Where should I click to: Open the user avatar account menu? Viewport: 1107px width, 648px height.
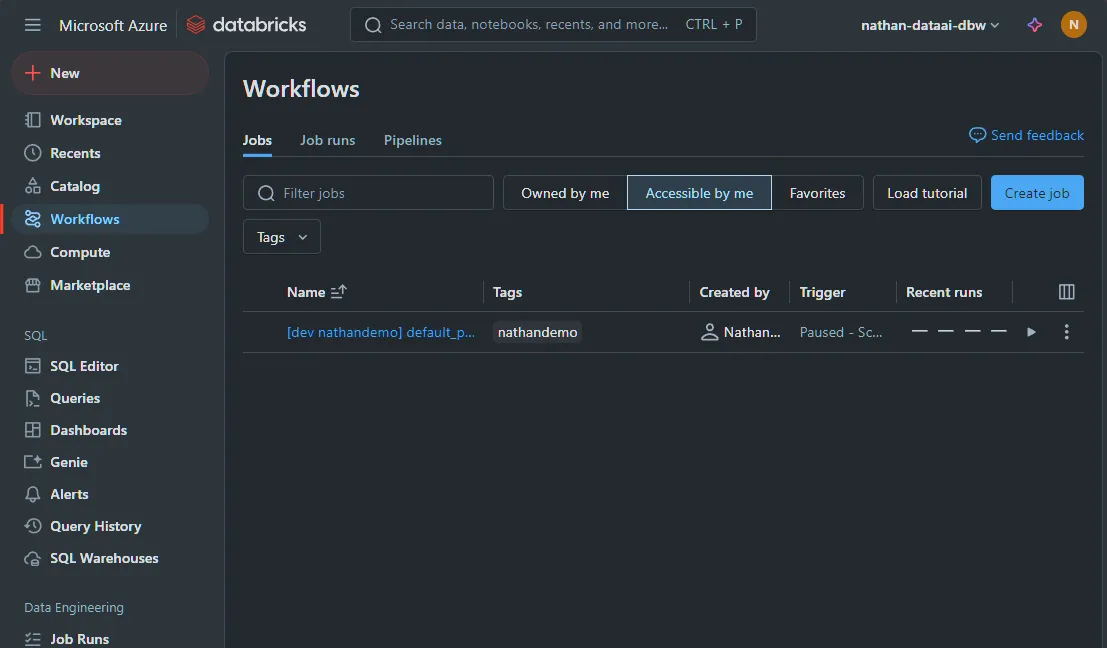[x=1073, y=25]
